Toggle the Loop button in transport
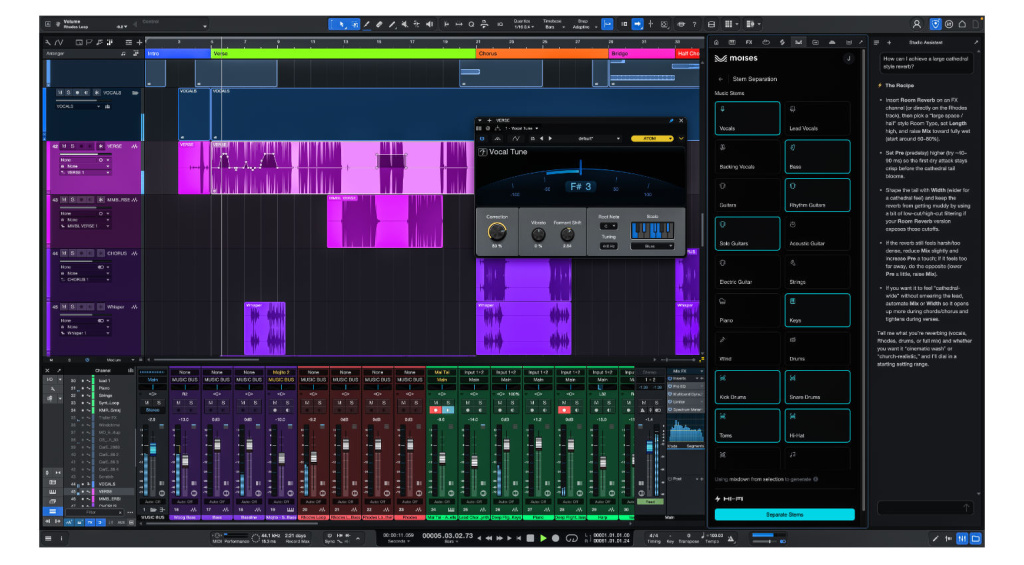The image size is (1024, 565). [x=571, y=538]
